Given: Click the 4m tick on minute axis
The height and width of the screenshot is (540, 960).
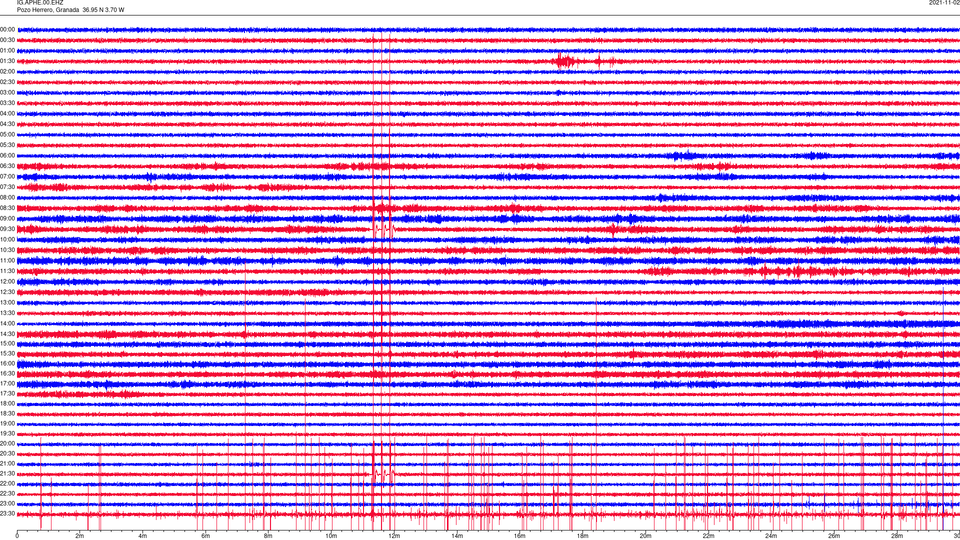Looking at the screenshot, I should click(143, 536).
